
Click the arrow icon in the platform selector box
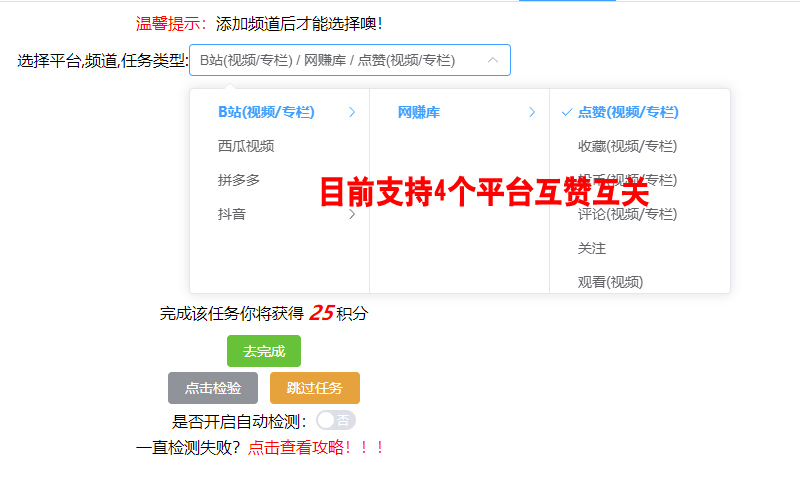(x=492, y=60)
